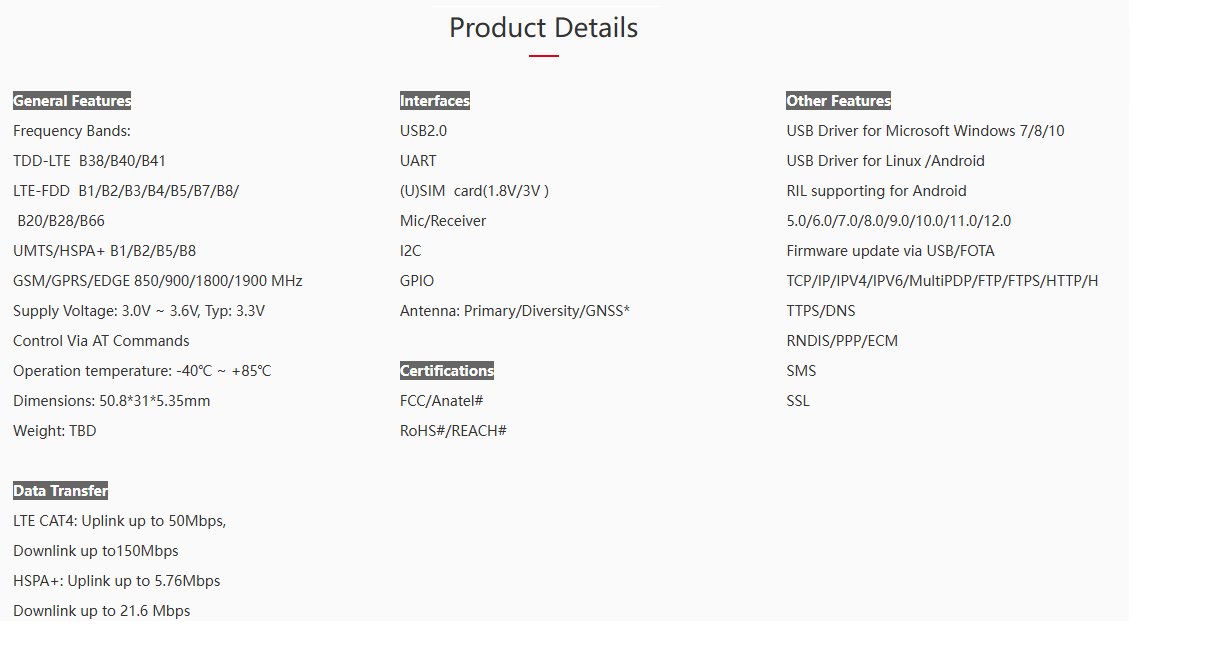This screenshot has height=647, width=1217.
Task: Select the LTE CAT4 uplink speed line
Action: coord(120,521)
